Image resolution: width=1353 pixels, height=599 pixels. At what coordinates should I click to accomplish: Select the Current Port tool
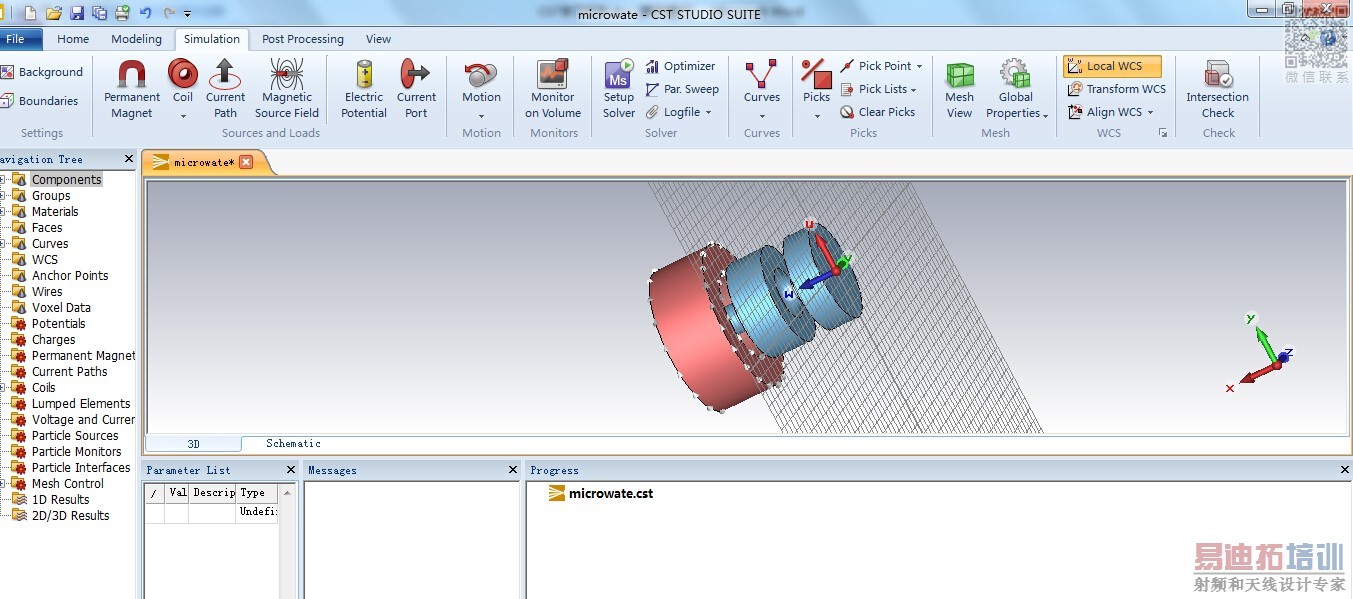[416, 89]
